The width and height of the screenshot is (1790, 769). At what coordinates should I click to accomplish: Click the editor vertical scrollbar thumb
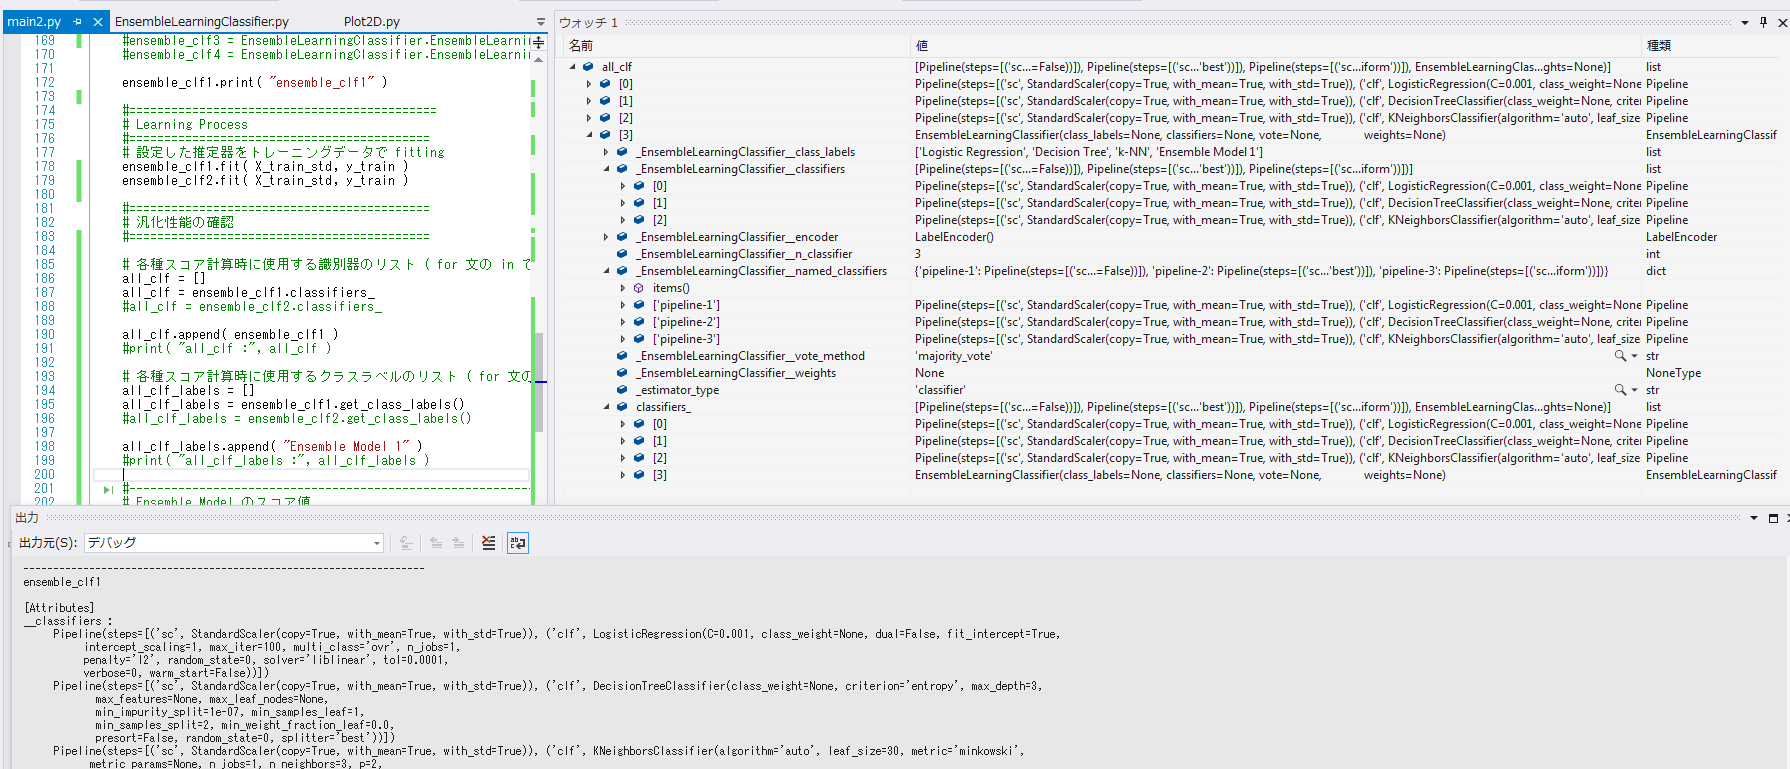tap(539, 382)
